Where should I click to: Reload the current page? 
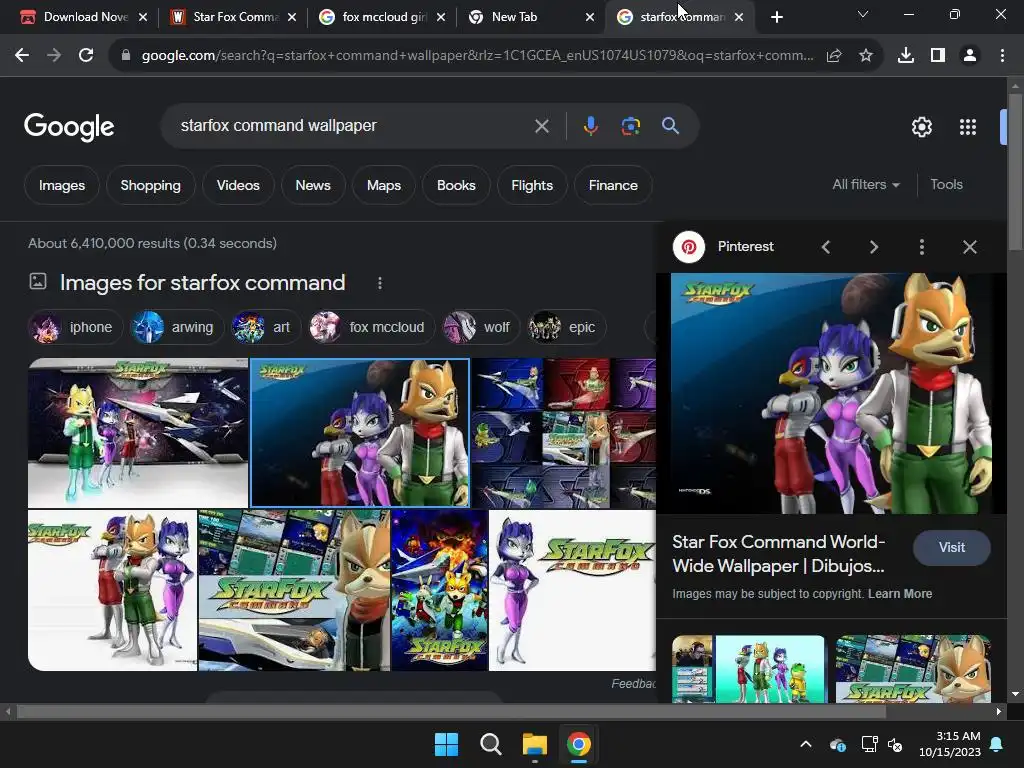86,56
